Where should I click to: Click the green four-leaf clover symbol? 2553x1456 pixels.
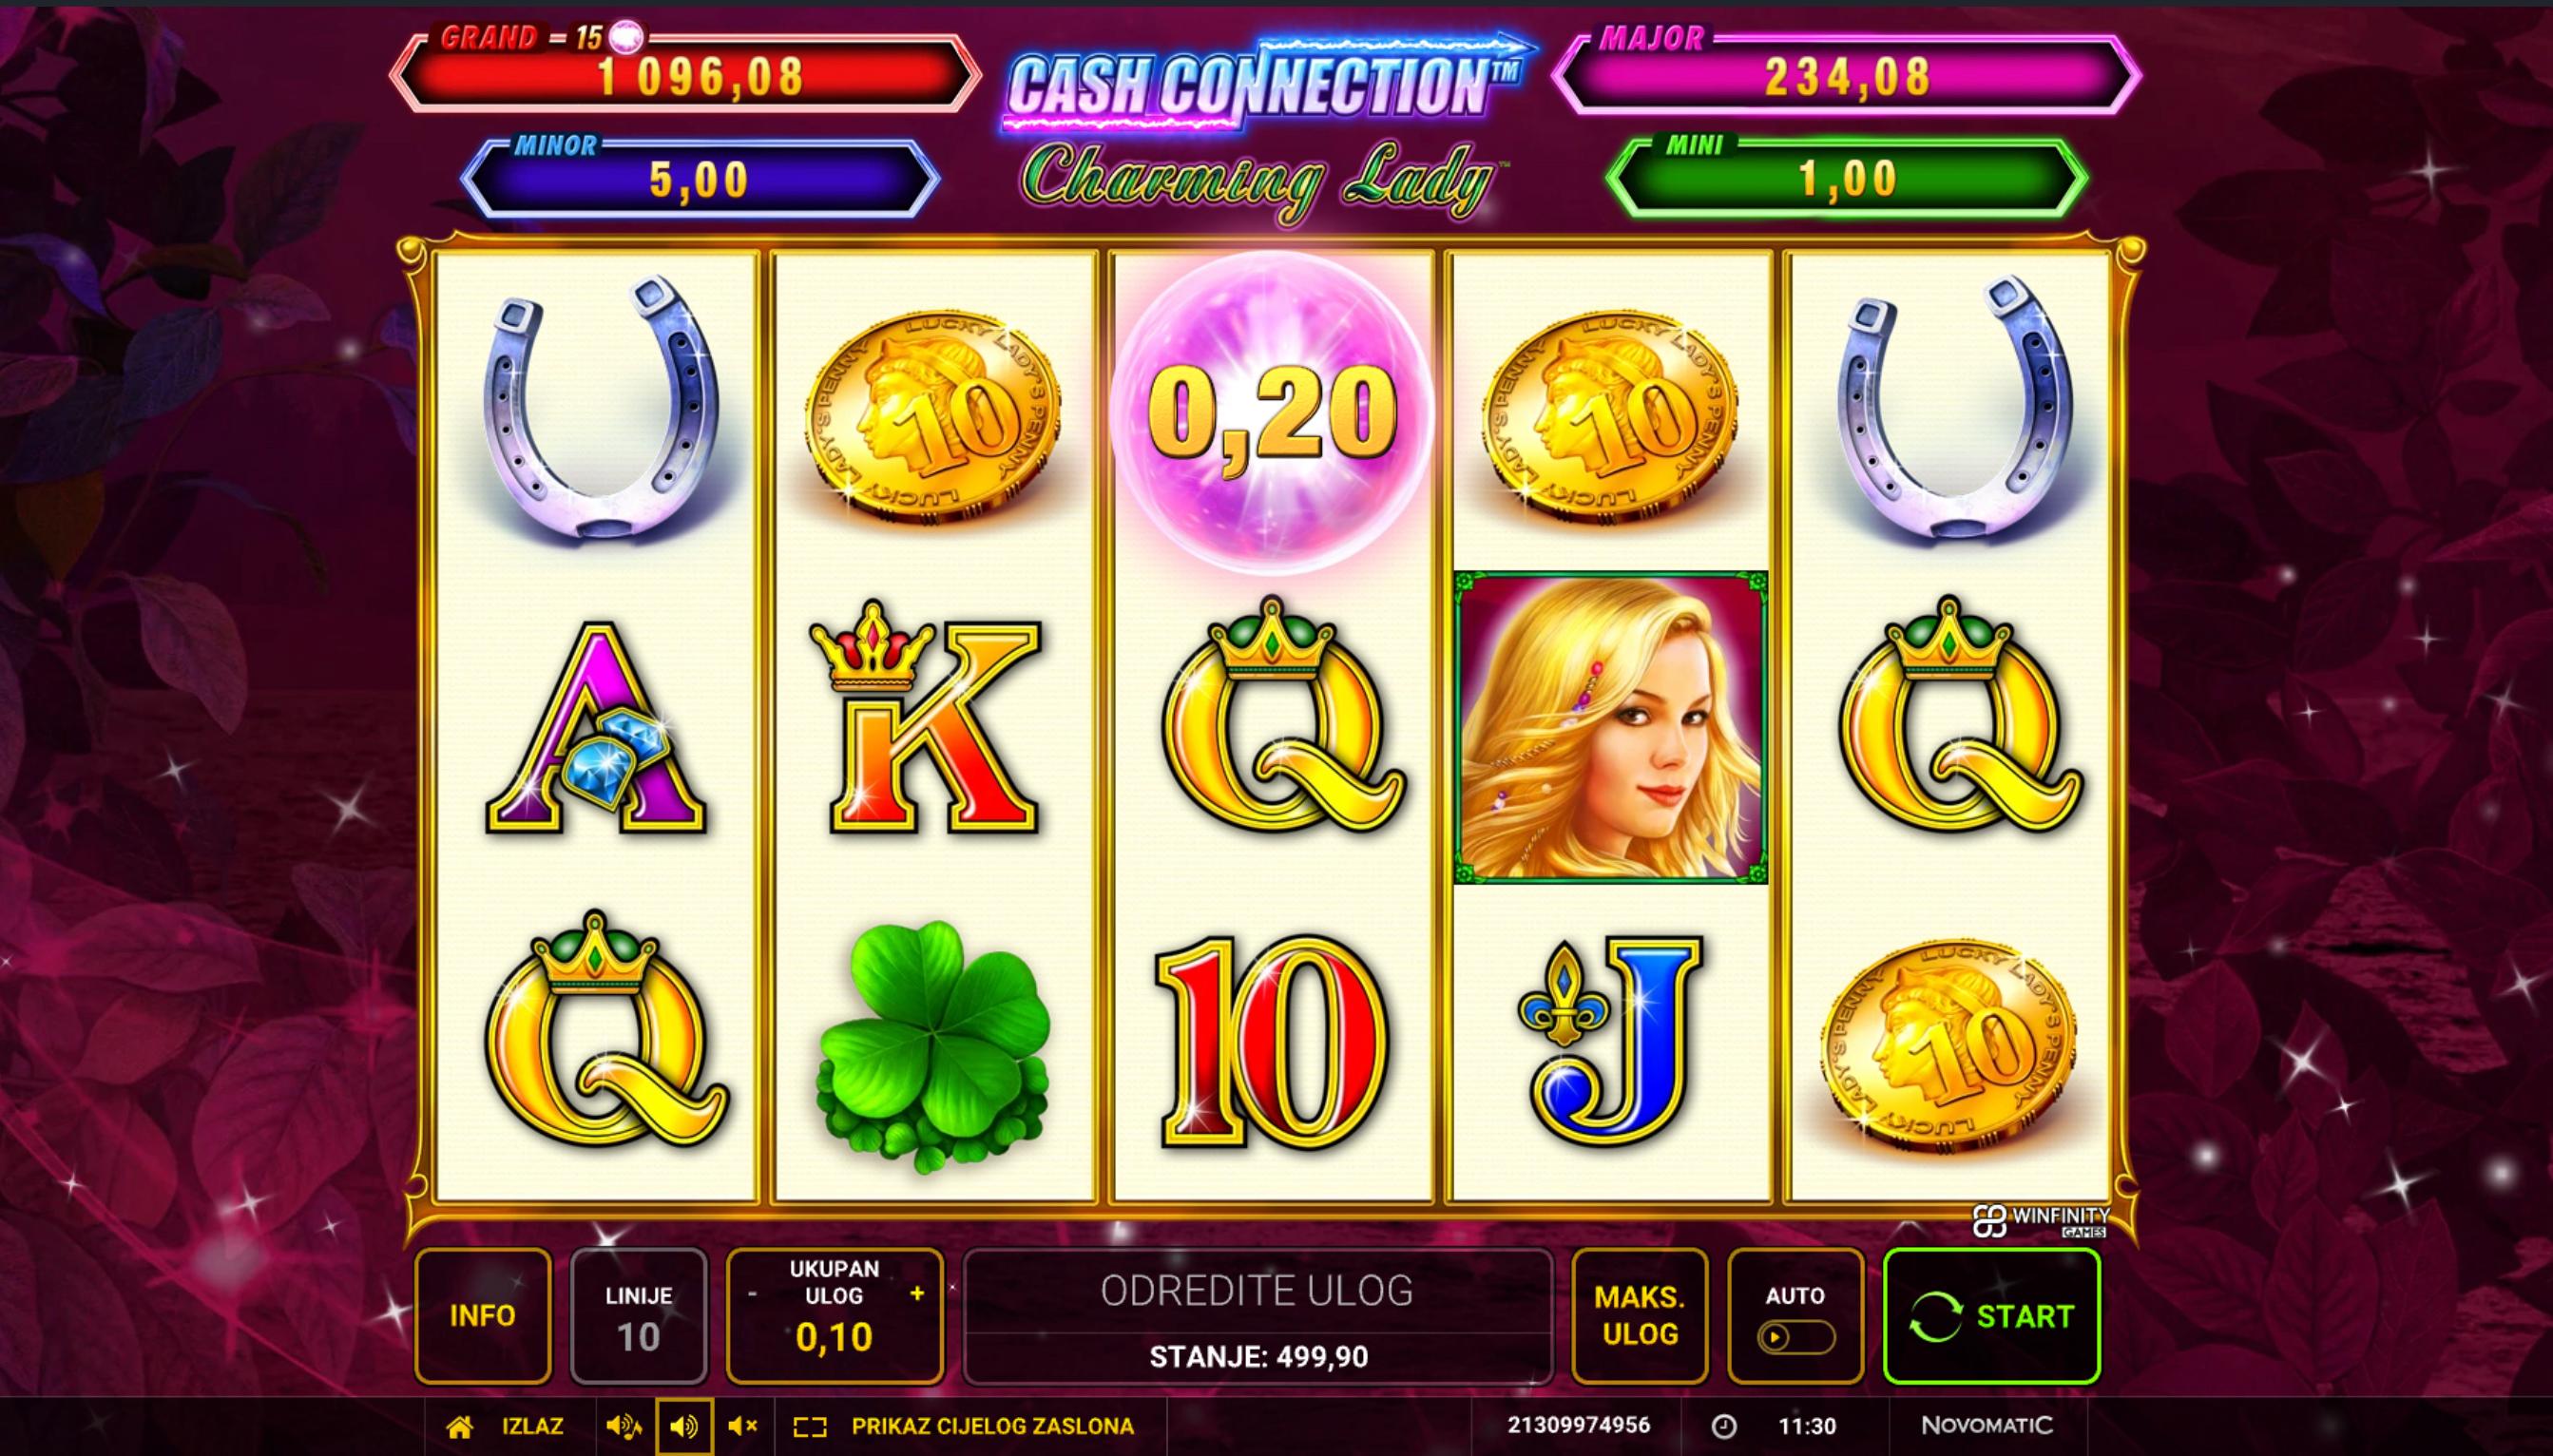coord(934,1038)
